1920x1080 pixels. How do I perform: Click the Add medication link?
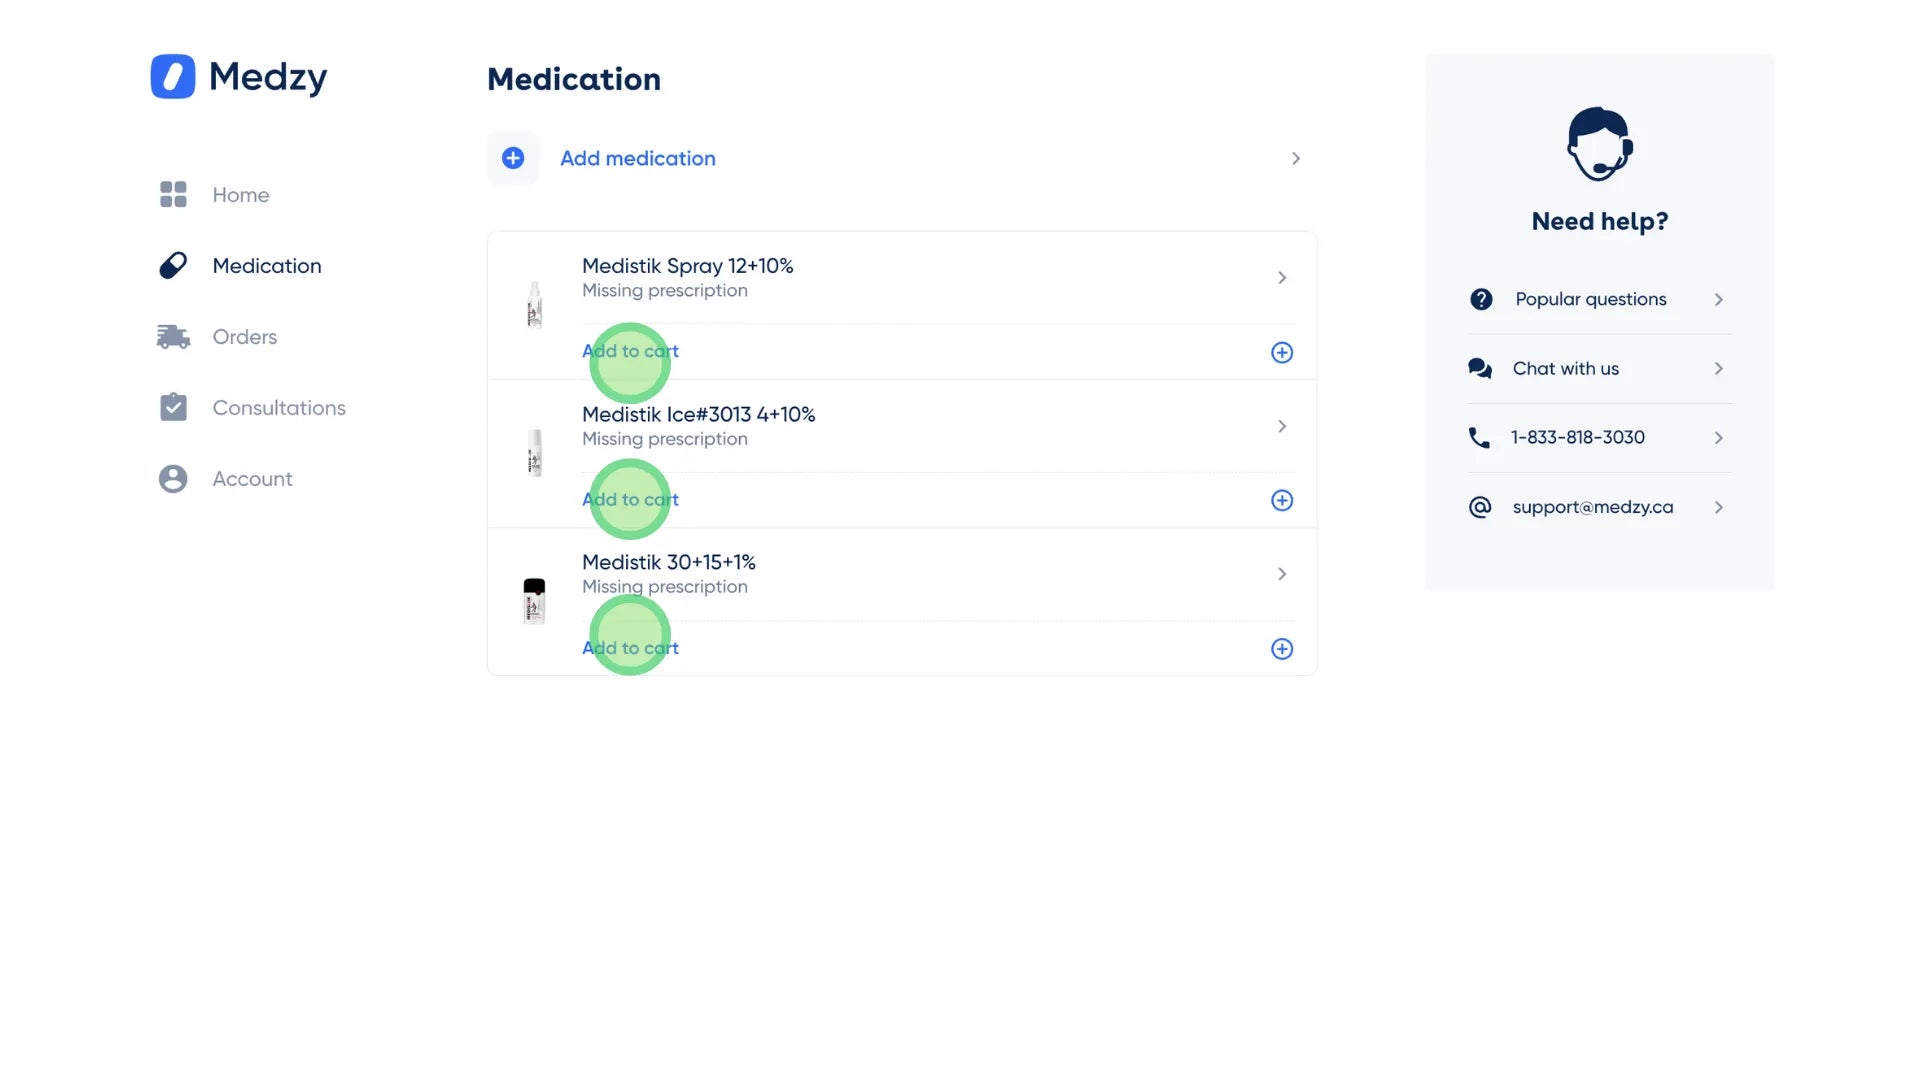pyautogui.click(x=637, y=158)
